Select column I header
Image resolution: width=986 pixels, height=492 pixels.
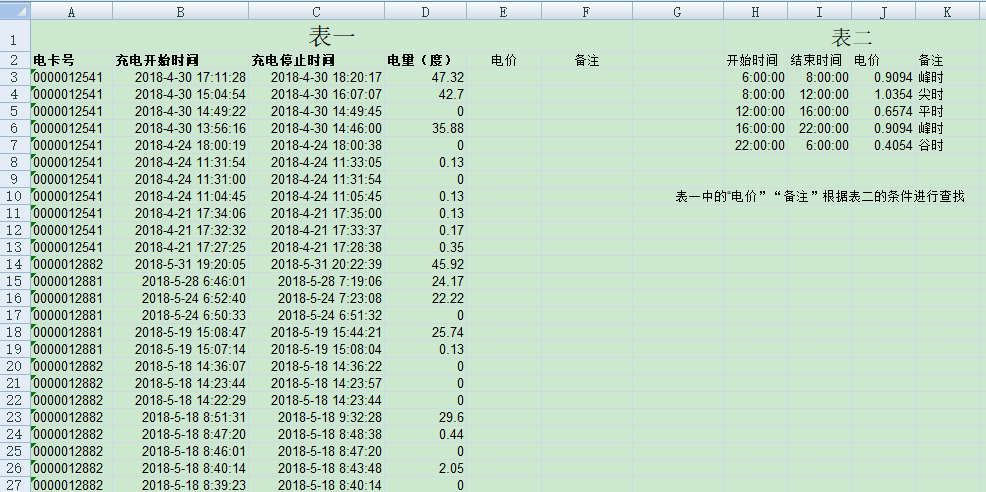(819, 11)
